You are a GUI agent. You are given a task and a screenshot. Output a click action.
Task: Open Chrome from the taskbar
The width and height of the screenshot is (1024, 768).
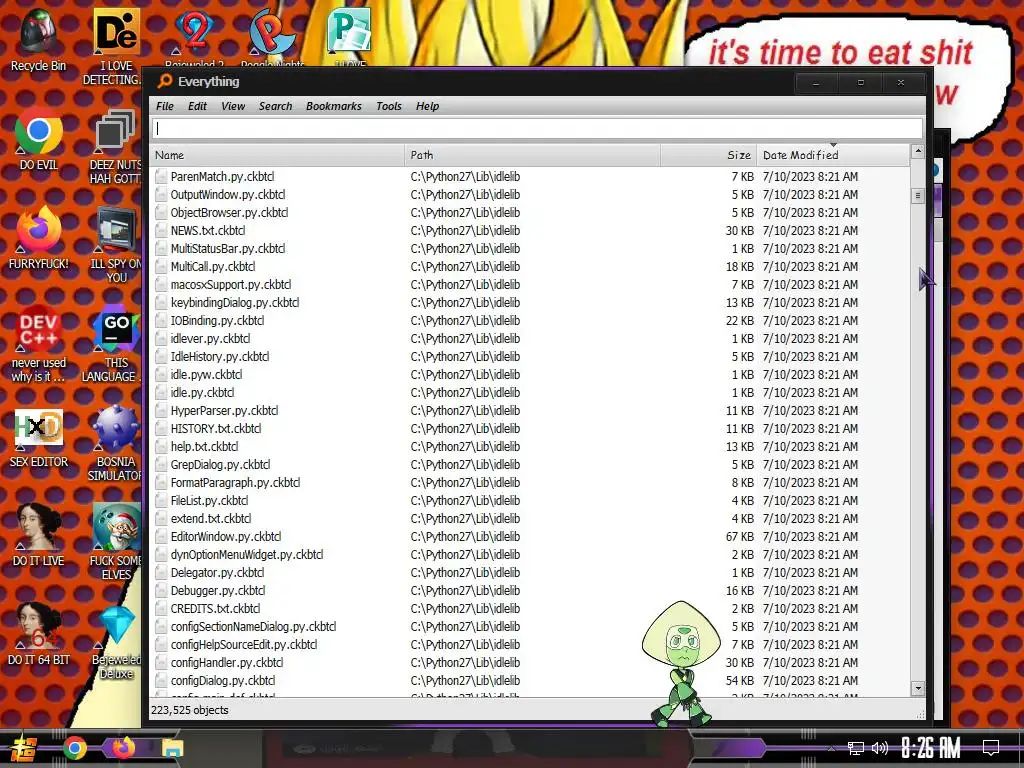point(74,748)
